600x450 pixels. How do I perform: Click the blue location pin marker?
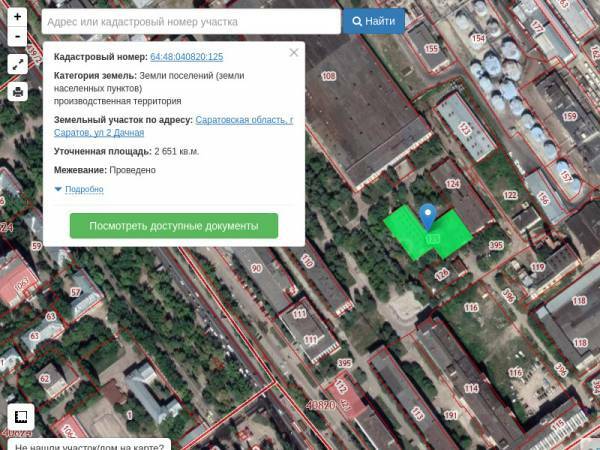427,215
